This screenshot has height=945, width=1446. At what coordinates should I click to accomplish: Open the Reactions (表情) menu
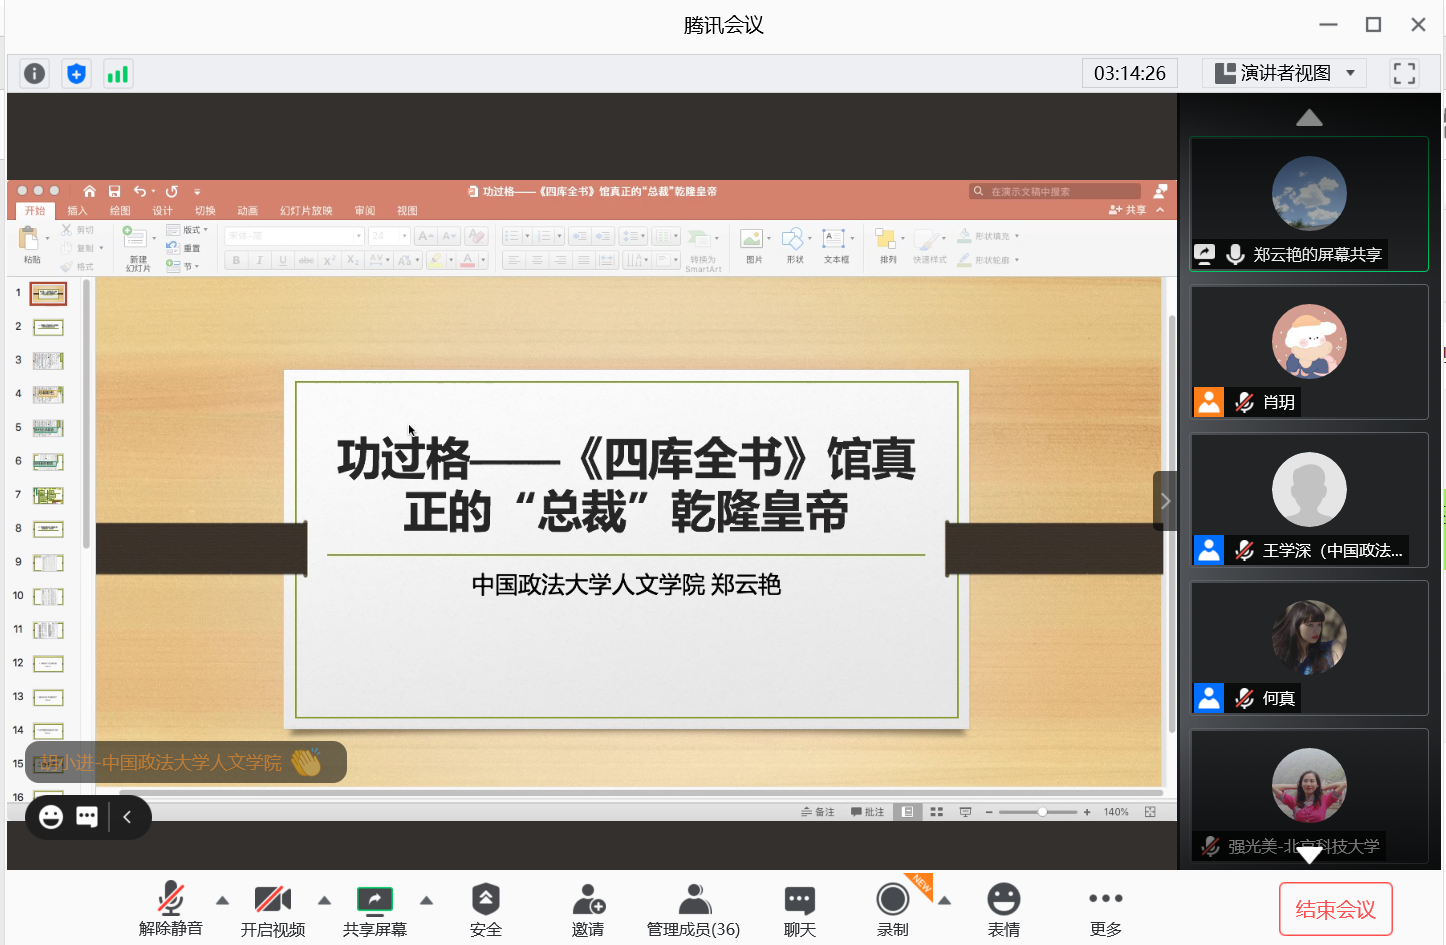click(x=1003, y=909)
